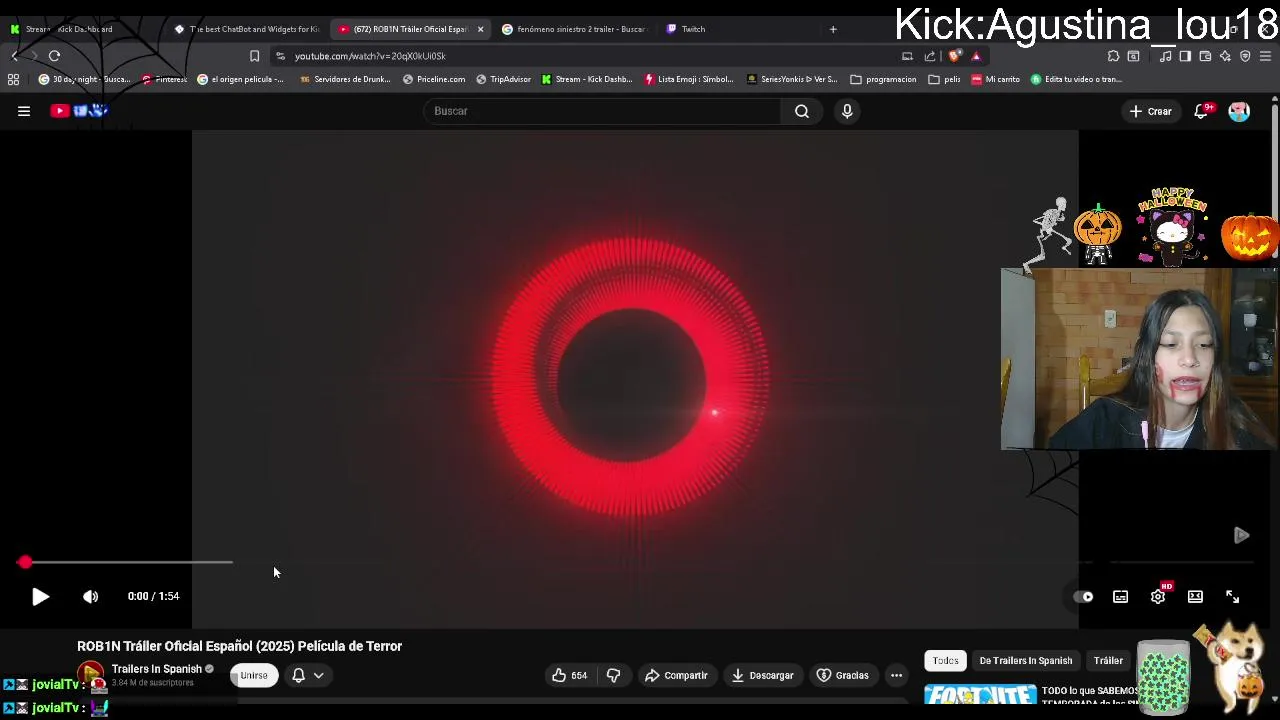Open the Brave Rewards triangle icon
The height and width of the screenshot is (720, 1280).
click(x=976, y=56)
